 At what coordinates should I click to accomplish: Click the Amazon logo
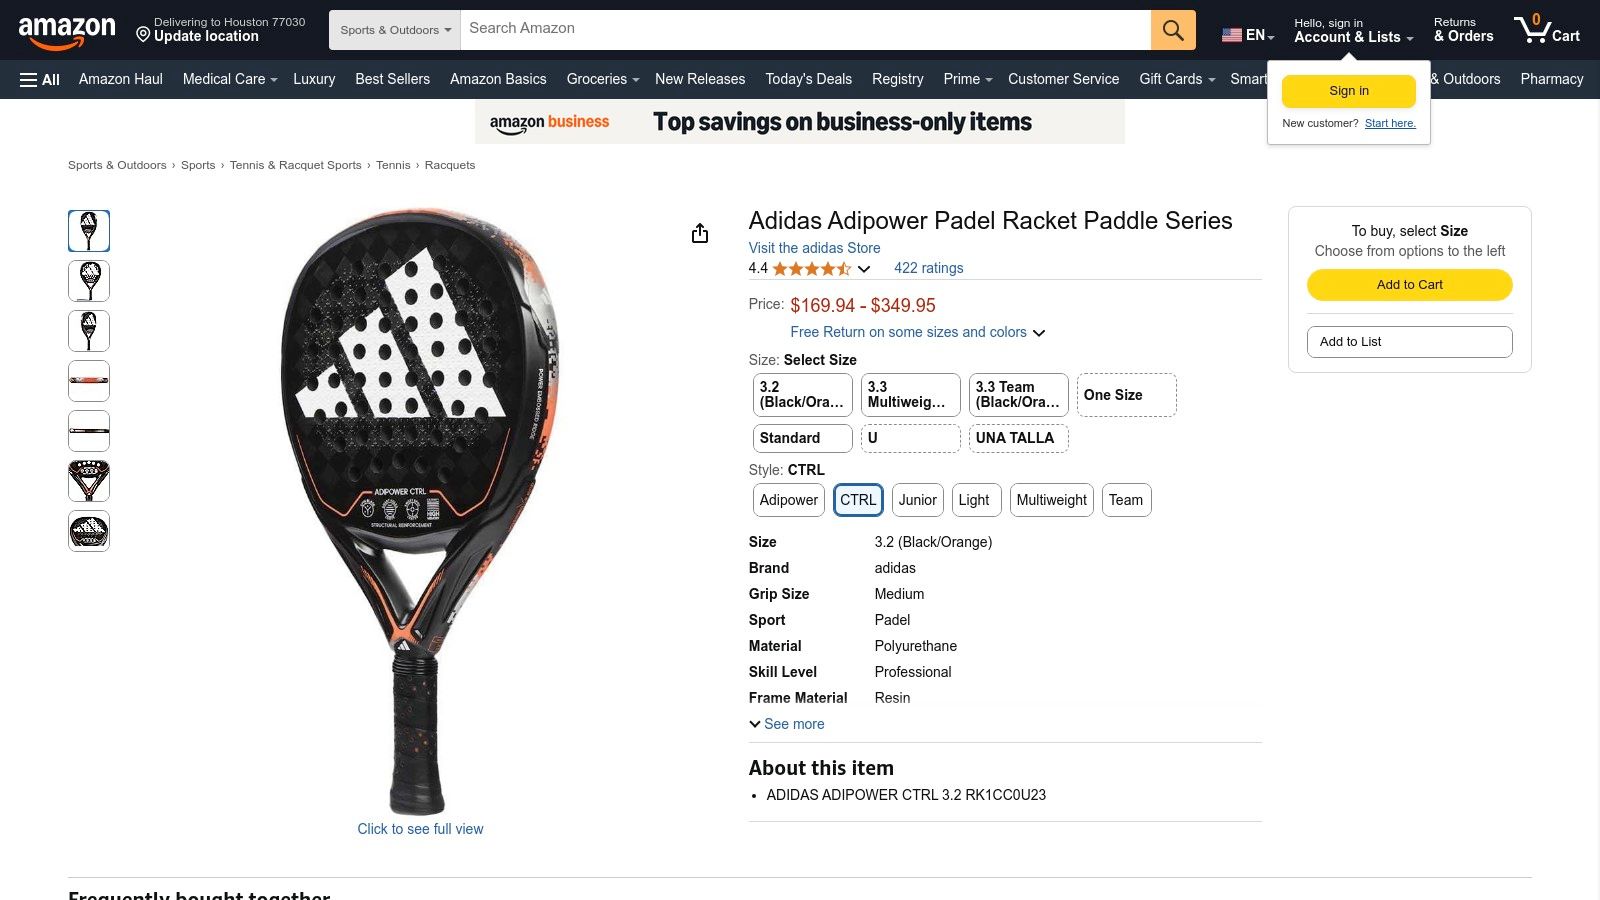[67, 31]
